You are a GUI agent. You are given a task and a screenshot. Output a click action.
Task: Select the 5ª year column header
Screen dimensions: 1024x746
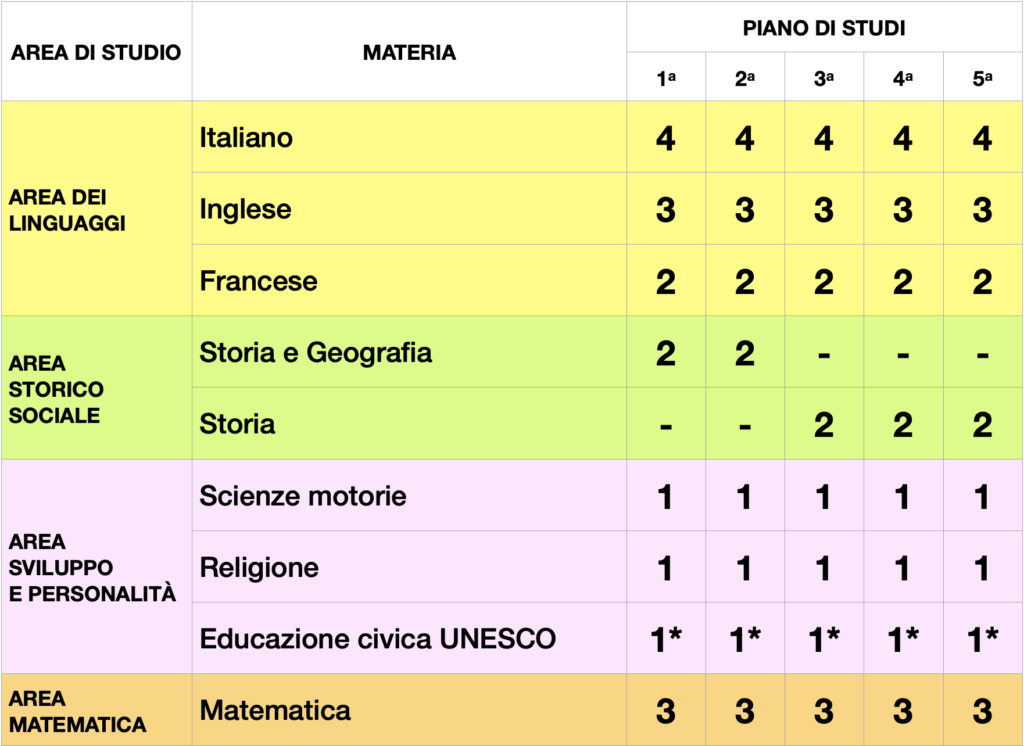[983, 77]
